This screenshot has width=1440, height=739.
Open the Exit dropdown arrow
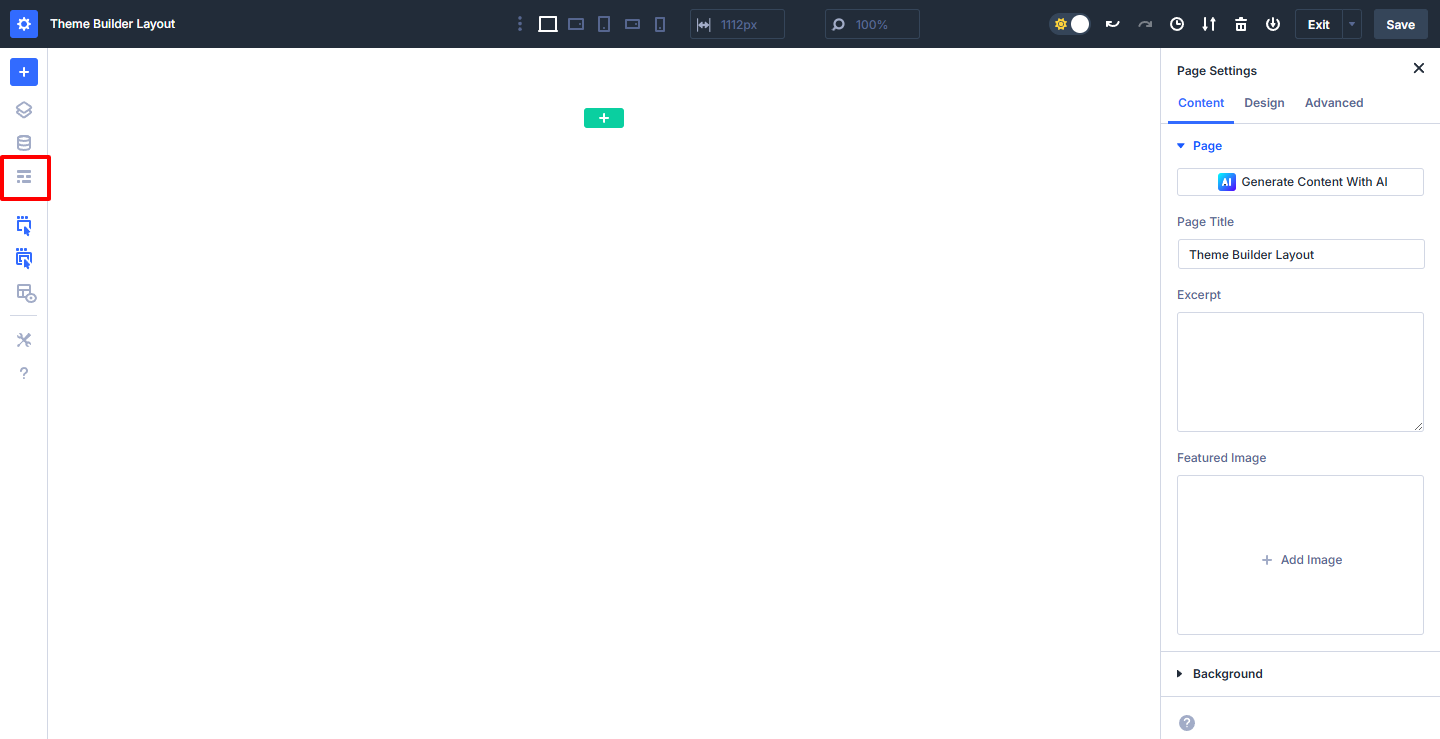[x=1353, y=24]
